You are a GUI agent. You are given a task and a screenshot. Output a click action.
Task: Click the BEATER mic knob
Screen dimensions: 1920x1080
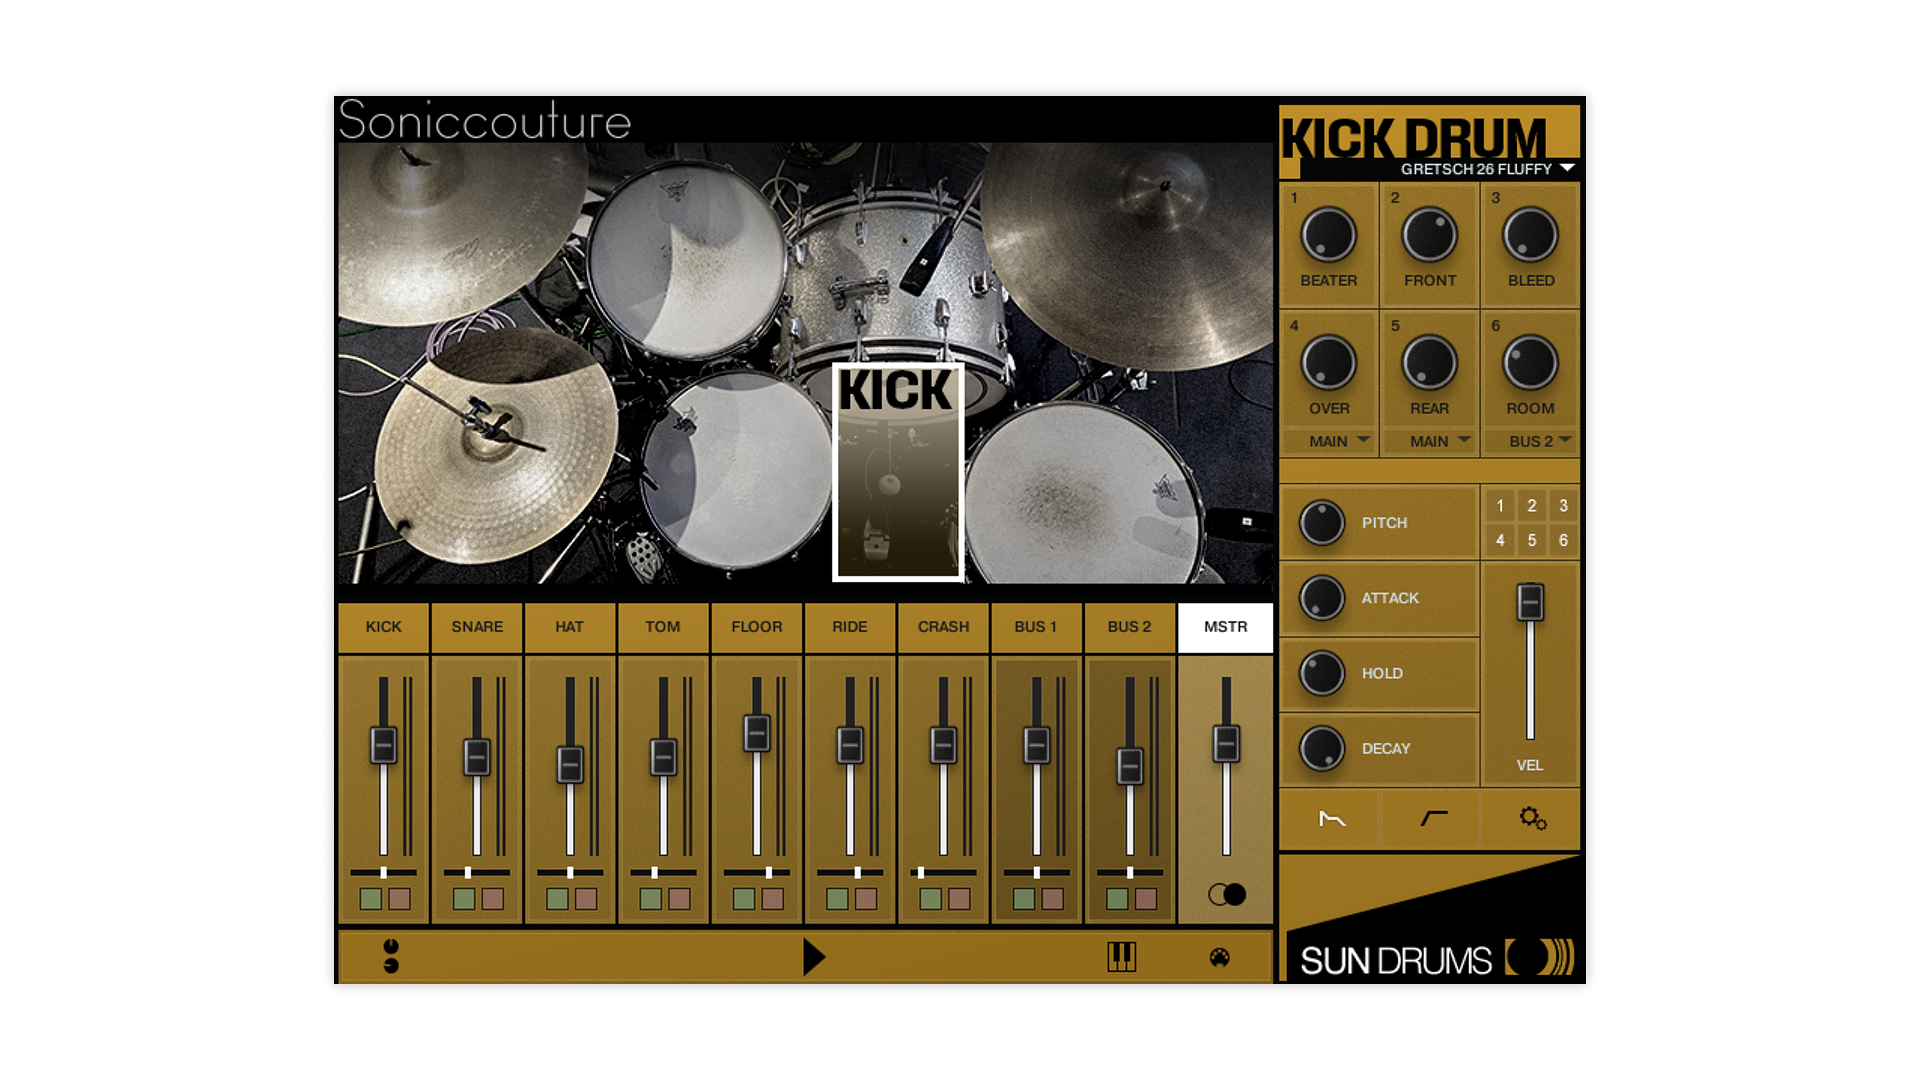pos(1328,236)
